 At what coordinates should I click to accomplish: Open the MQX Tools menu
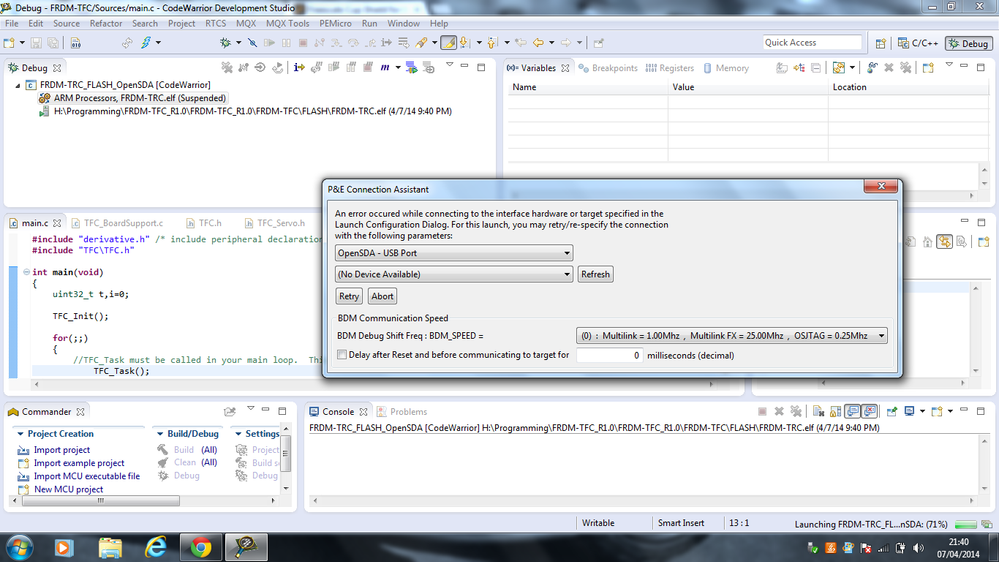pyautogui.click(x=287, y=24)
